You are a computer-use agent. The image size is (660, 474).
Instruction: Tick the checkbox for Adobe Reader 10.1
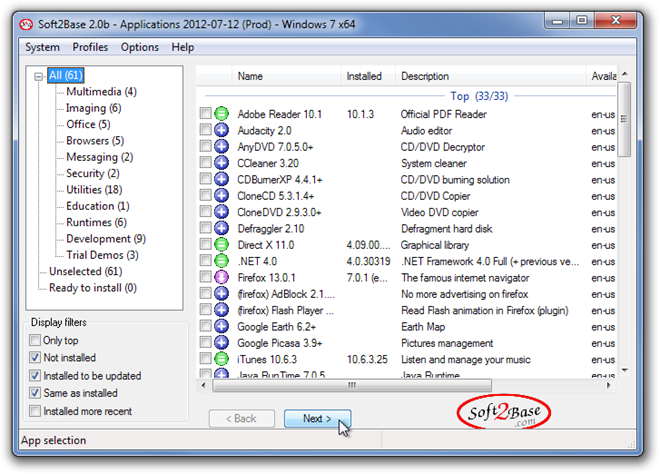tap(205, 113)
